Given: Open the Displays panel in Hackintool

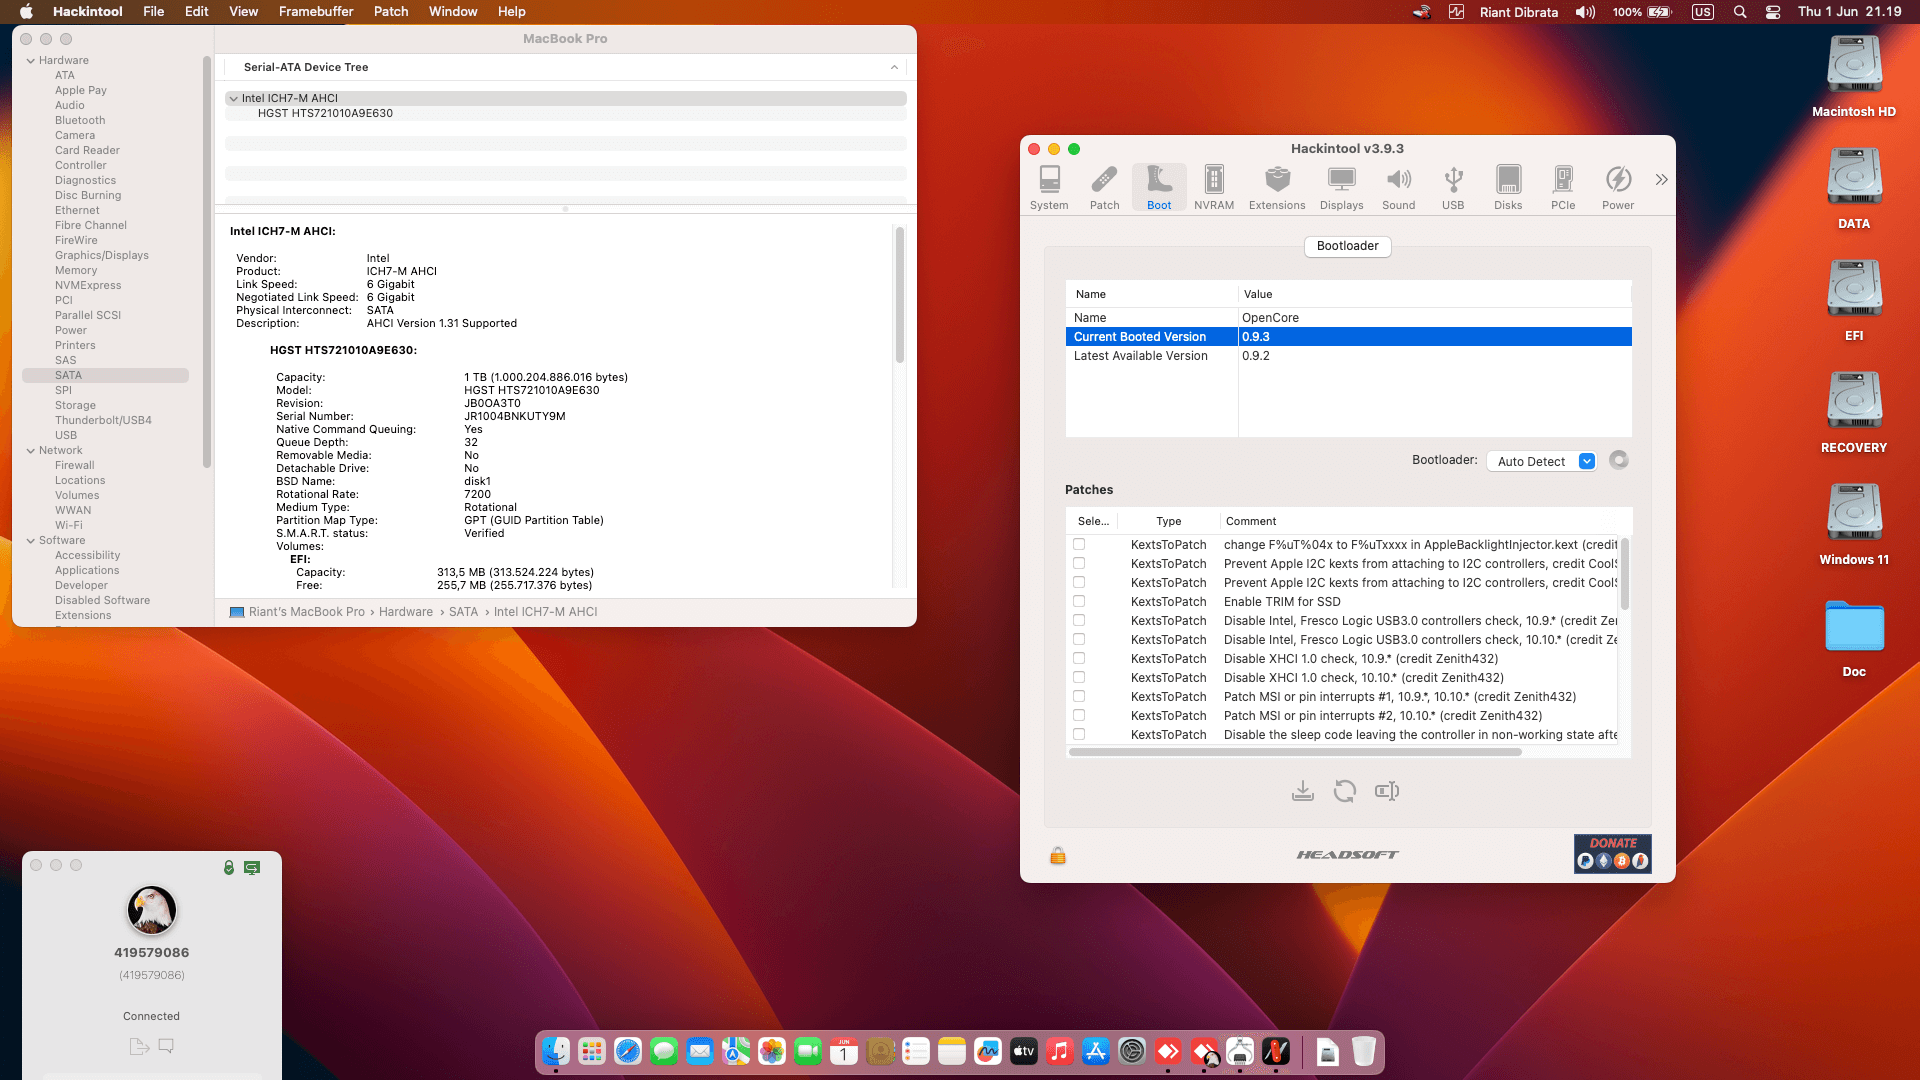Looking at the screenshot, I should [x=1341, y=186].
